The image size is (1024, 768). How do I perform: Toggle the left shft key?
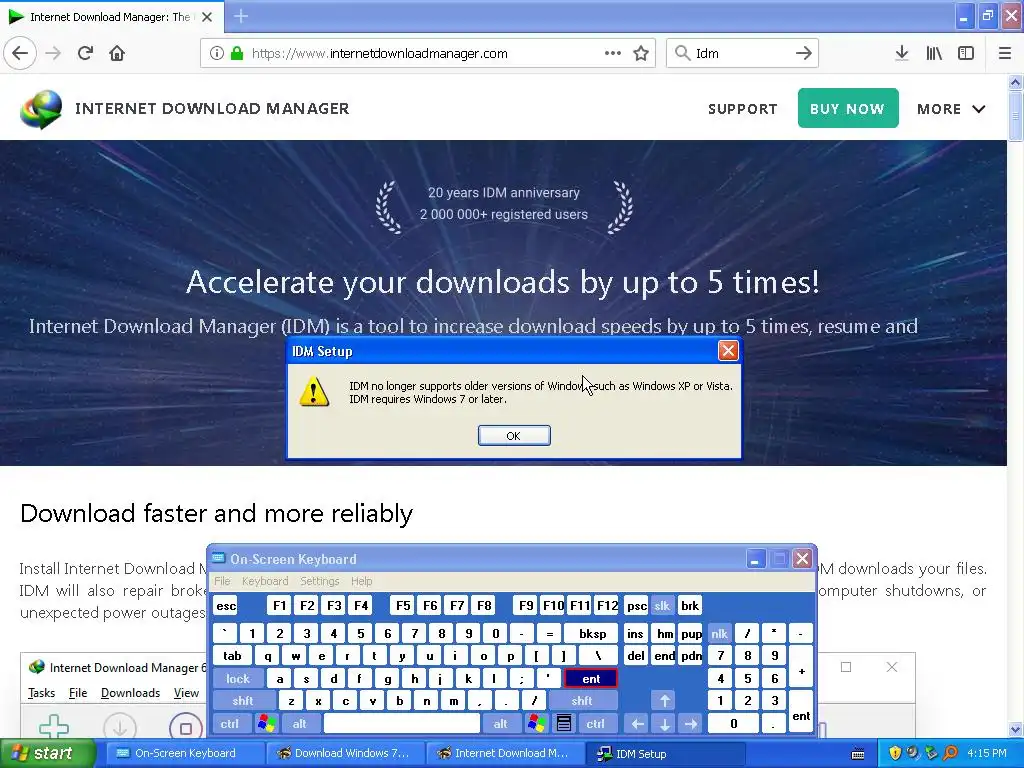point(242,701)
